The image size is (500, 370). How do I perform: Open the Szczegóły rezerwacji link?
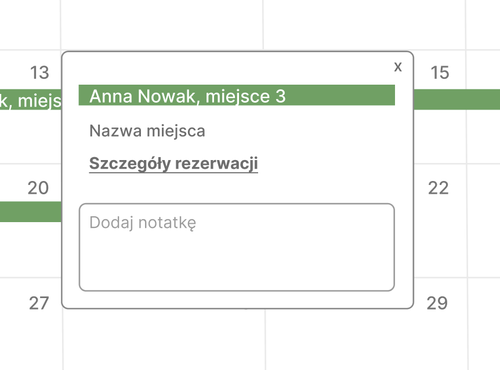coord(174,163)
